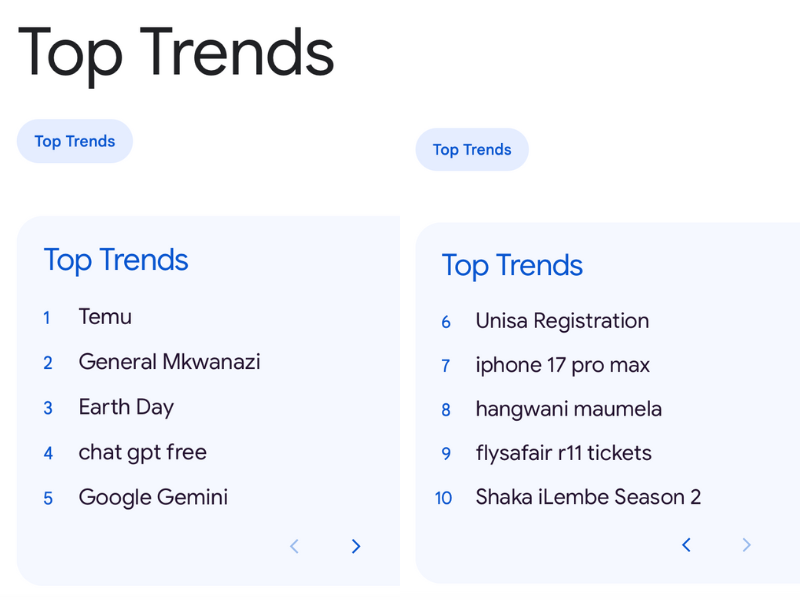Click the right Top Trends pill chip
The height and width of the screenshot is (600, 800).
click(x=472, y=149)
